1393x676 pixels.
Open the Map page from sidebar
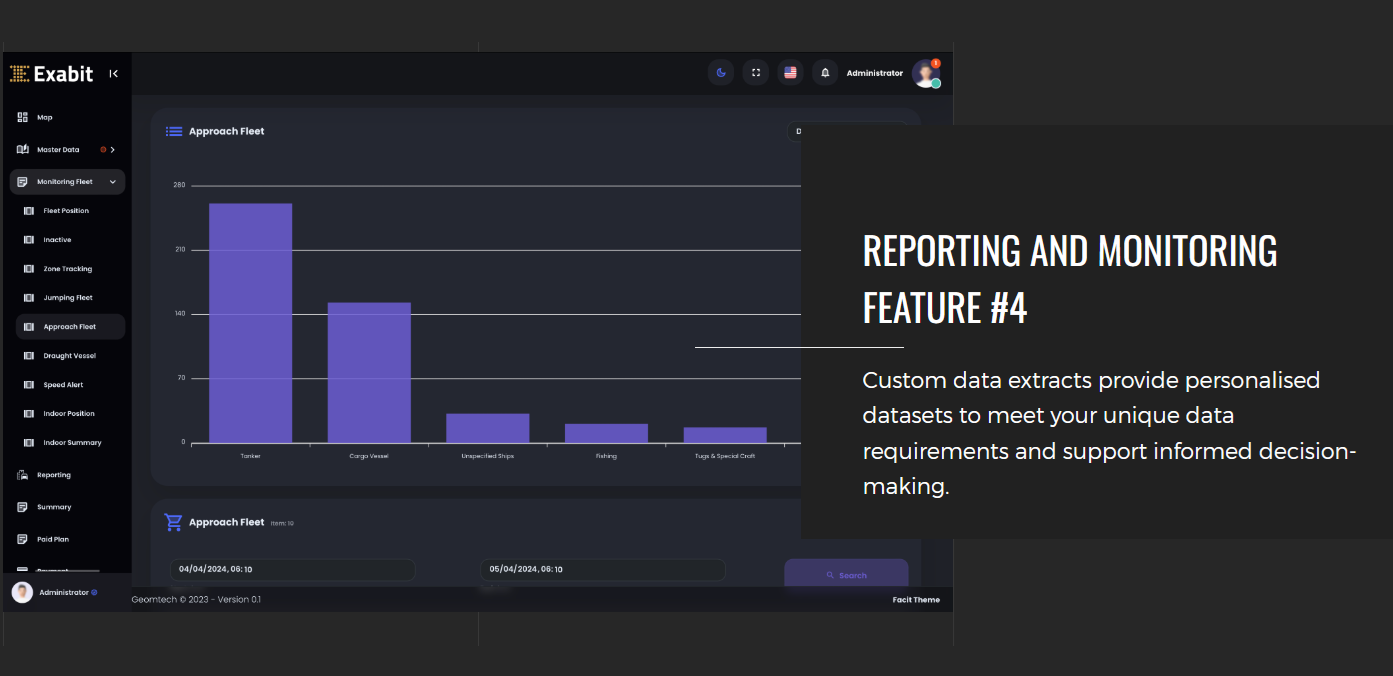pos(44,117)
